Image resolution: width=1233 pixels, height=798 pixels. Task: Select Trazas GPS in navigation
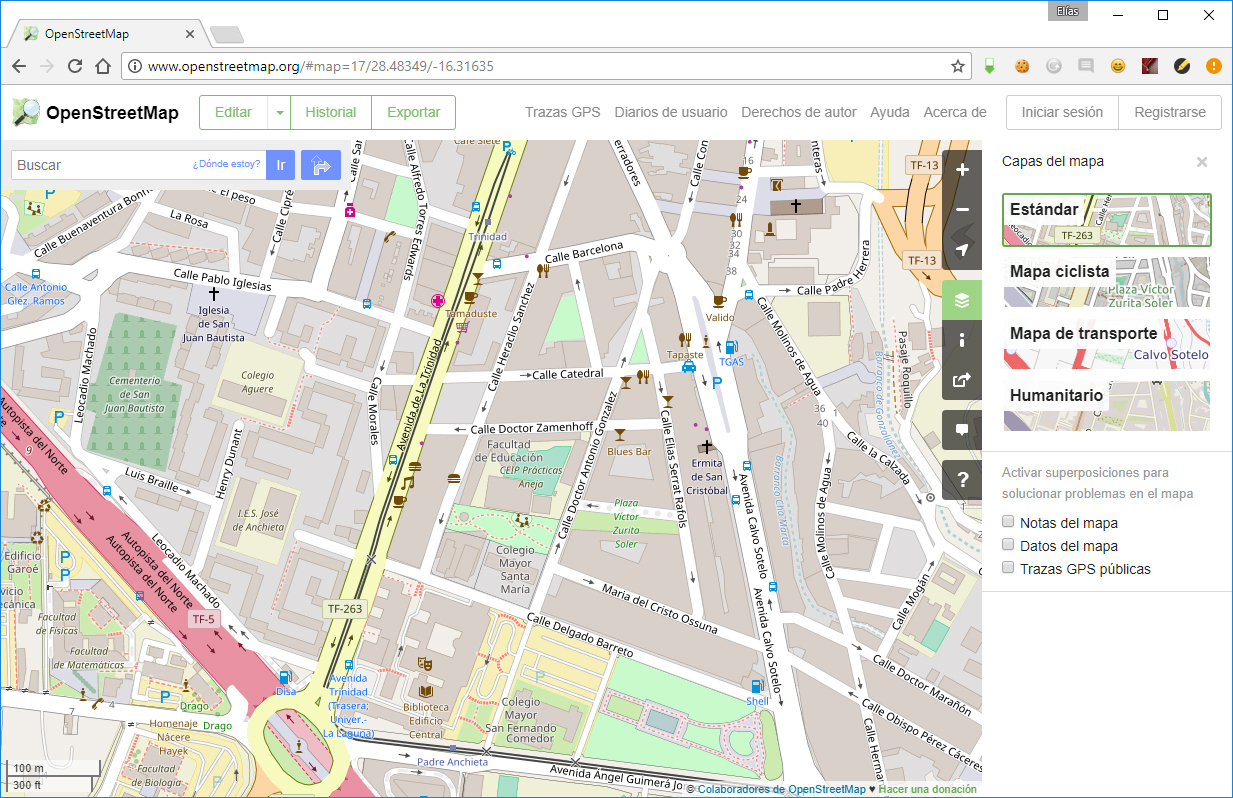562,112
